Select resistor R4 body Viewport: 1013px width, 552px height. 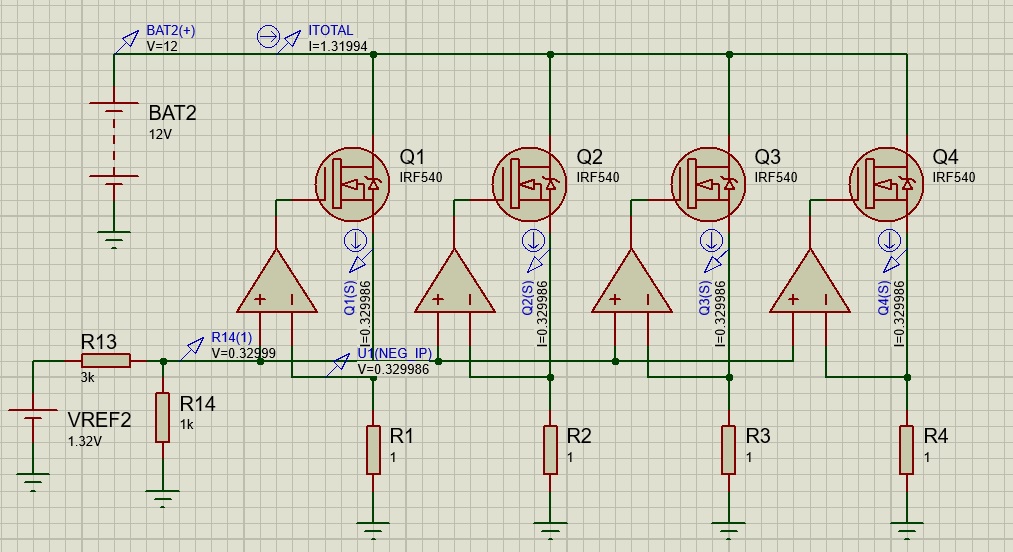pyautogui.click(x=907, y=450)
